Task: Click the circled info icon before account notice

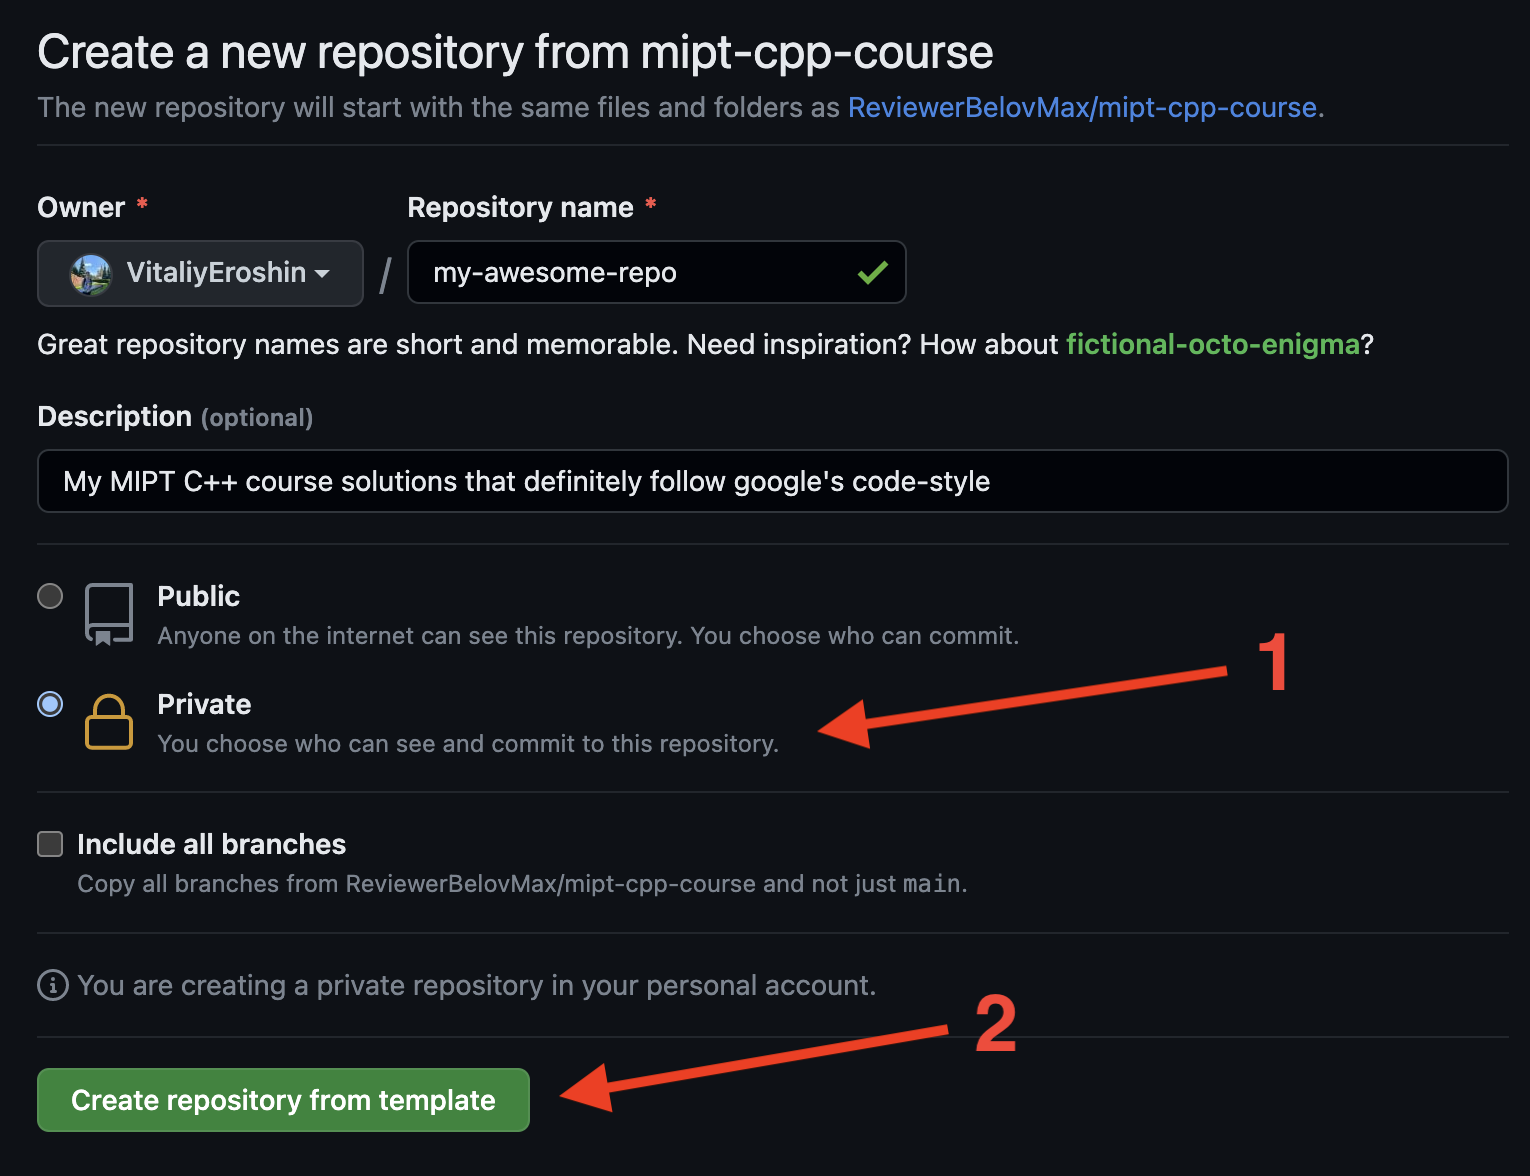Action: point(51,985)
